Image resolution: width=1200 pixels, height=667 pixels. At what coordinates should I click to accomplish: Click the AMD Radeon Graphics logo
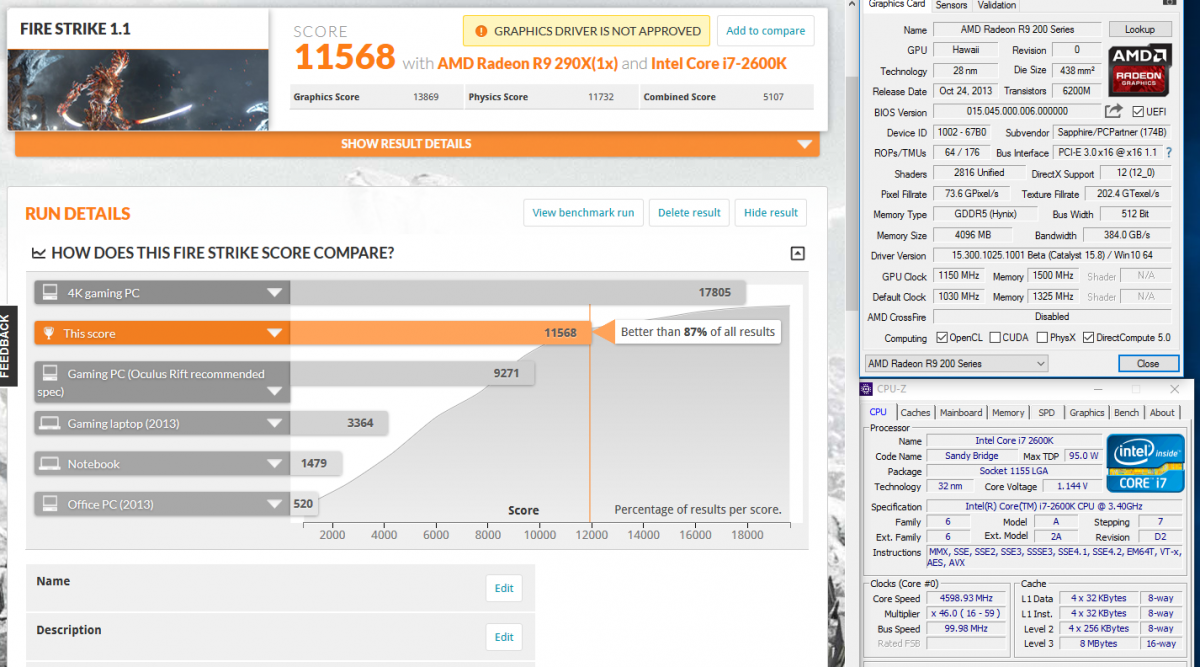[1140, 69]
